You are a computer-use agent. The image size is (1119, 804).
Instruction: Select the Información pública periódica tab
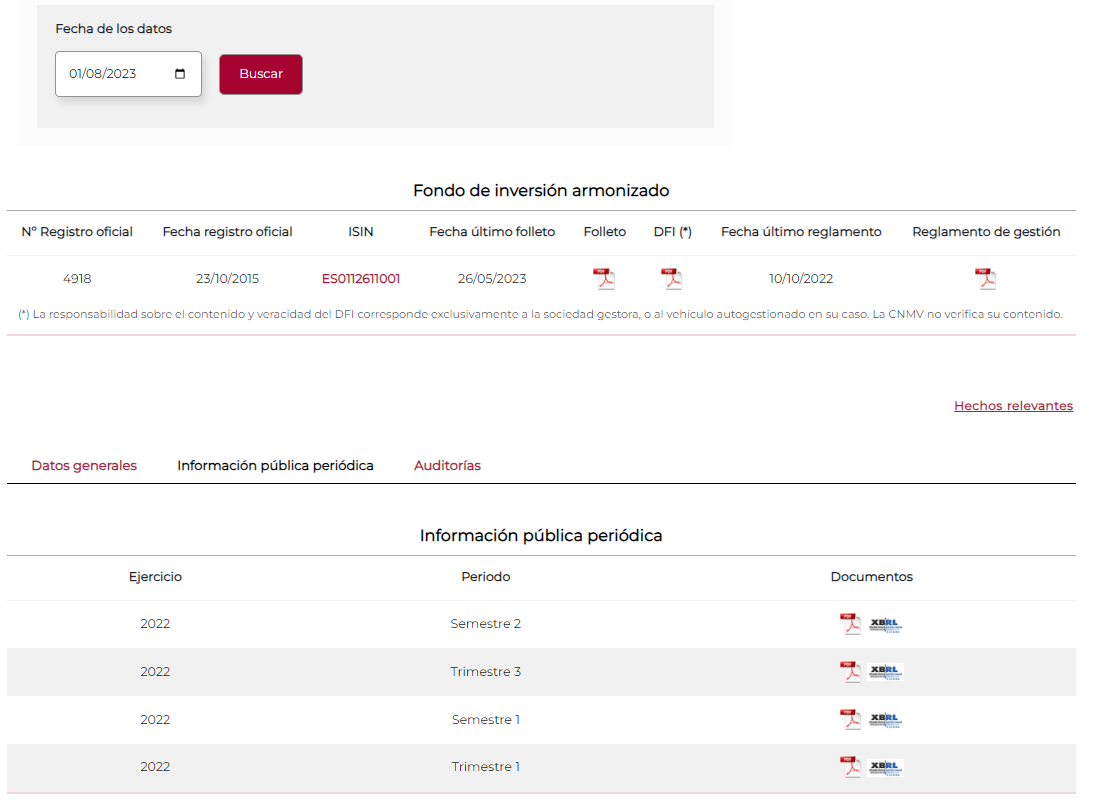pyautogui.click(x=275, y=466)
